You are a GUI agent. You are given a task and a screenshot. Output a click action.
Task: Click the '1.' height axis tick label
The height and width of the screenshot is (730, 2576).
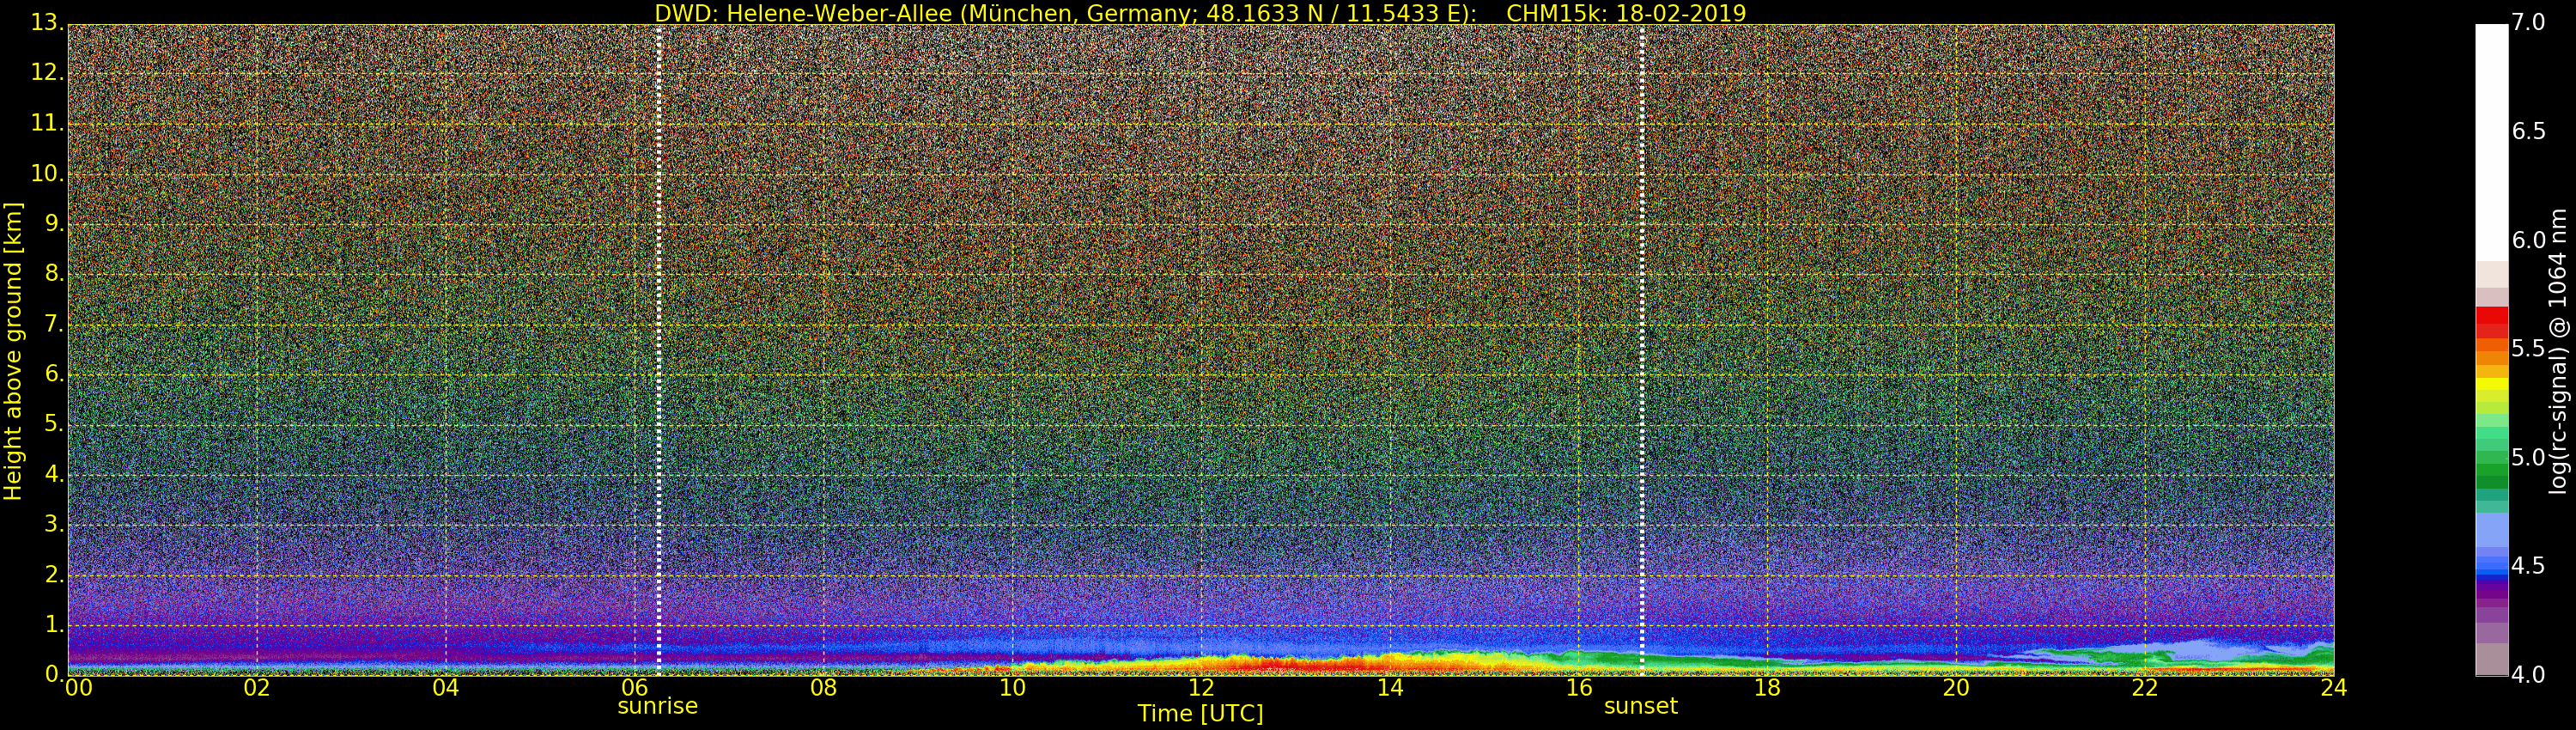[x=53, y=624]
